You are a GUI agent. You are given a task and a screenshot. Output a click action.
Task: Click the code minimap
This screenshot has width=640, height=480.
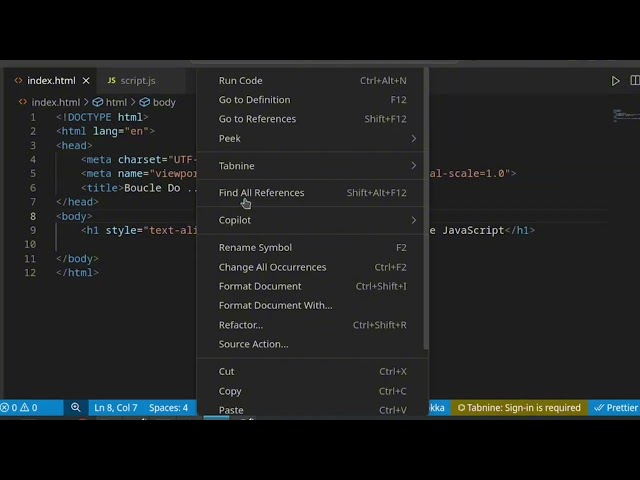click(626, 116)
